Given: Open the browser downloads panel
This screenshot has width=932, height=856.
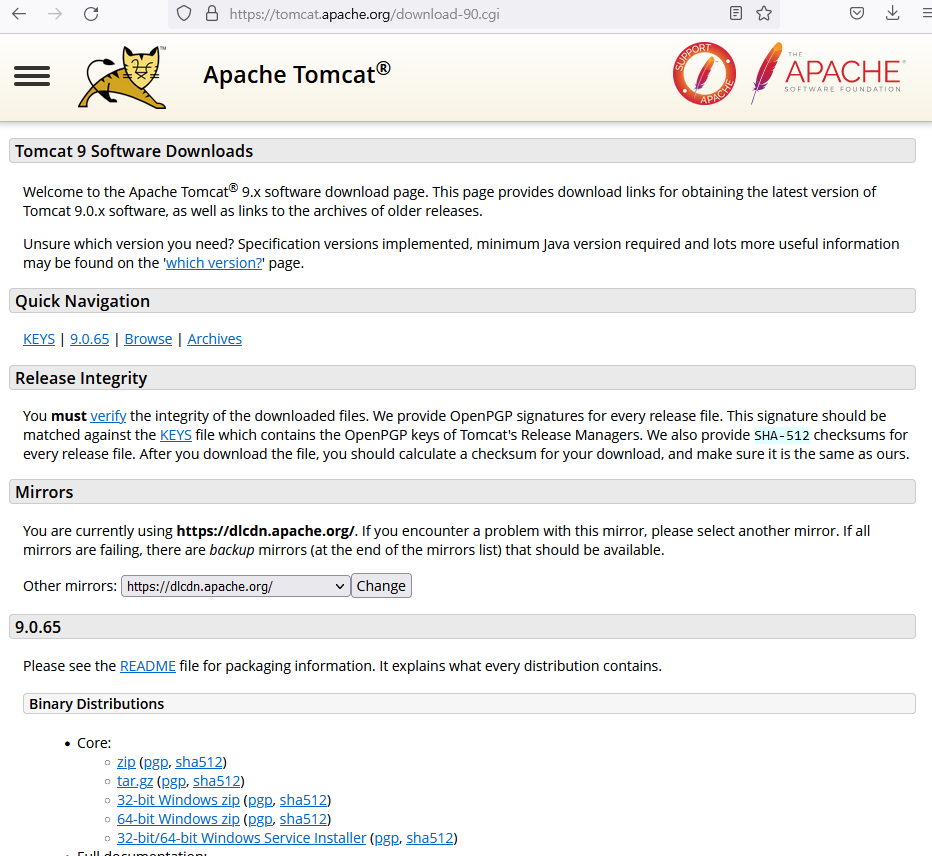Looking at the screenshot, I should click(892, 13).
